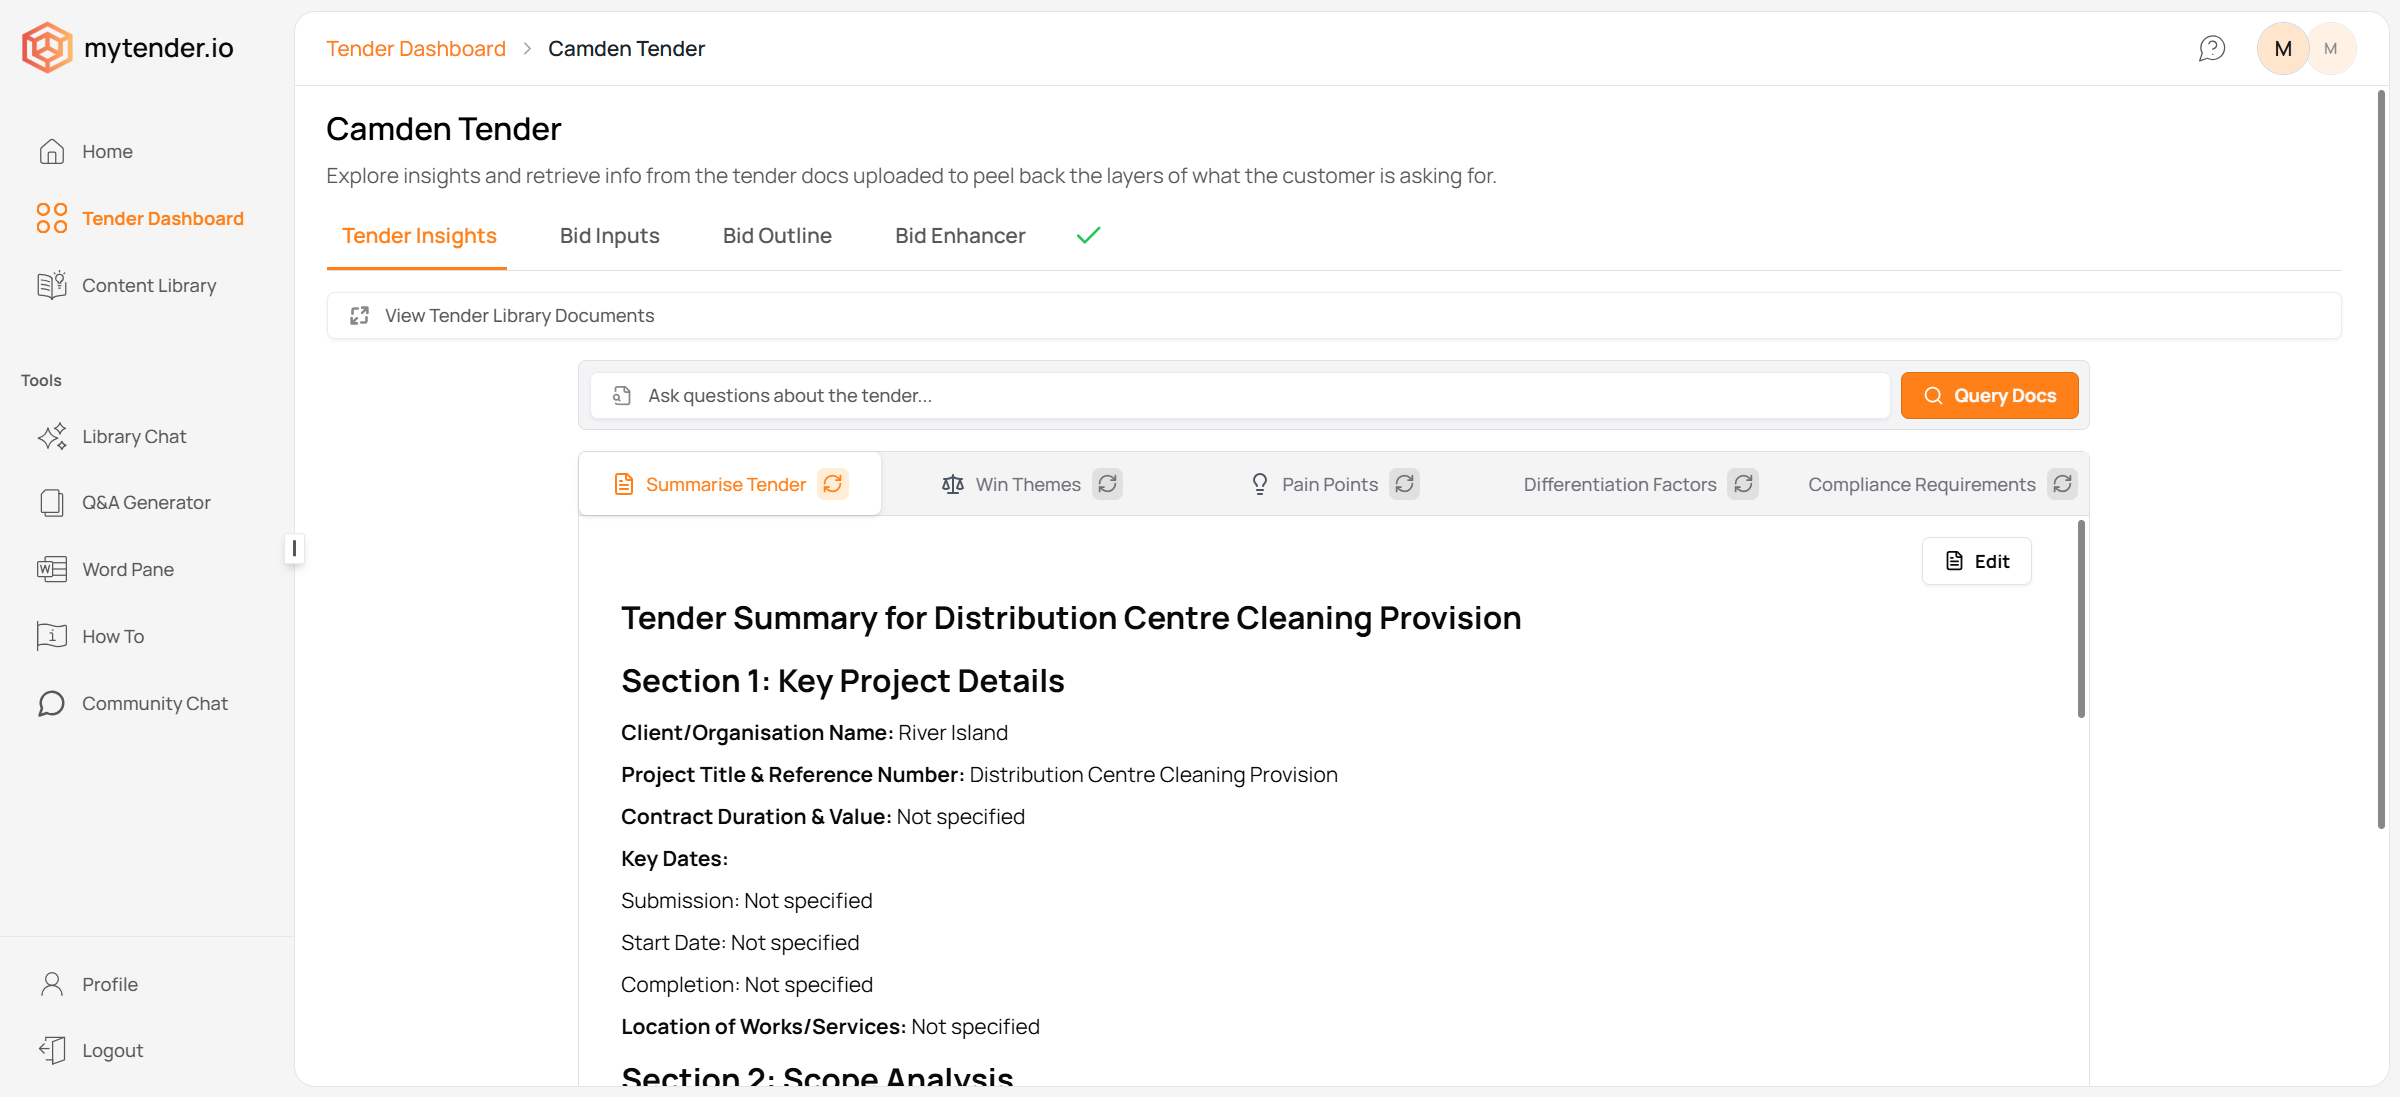The image size is (2400, 1097).
Task: Refresh the Differentiation Factors insight
Action: click(1743, 484)
